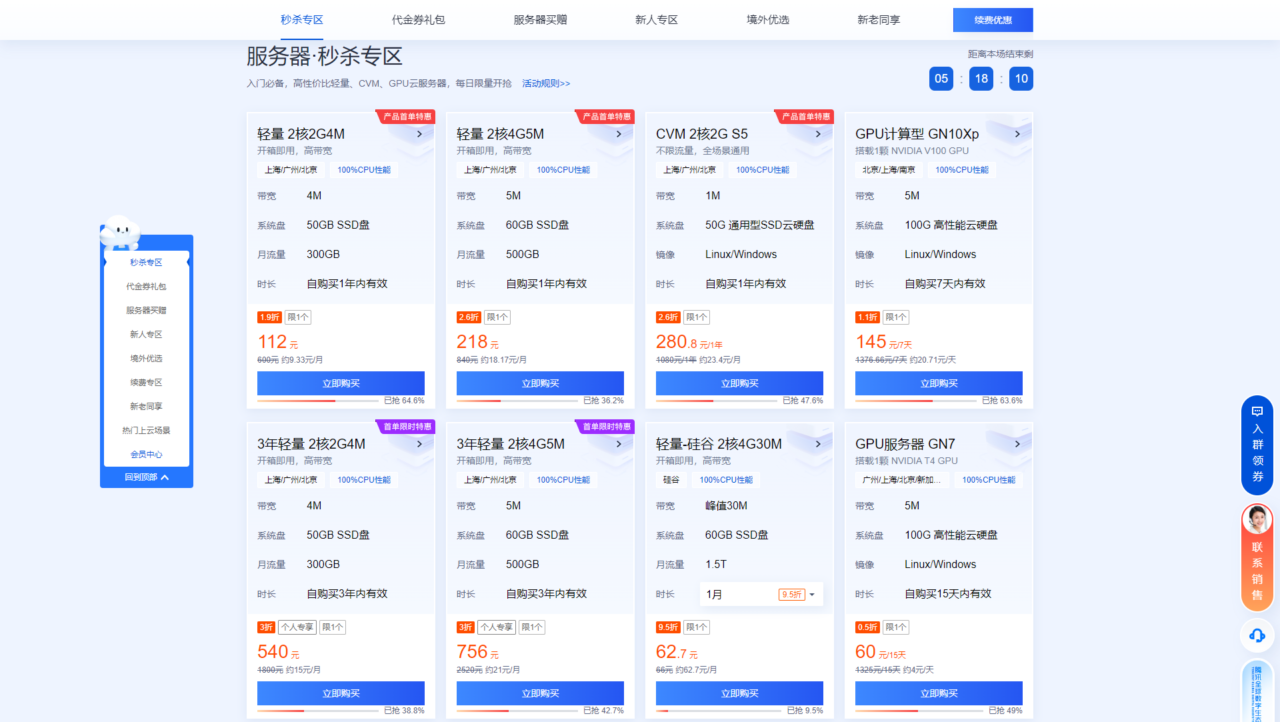Click 立即购买 for the 112元 轻量 server

pos(340,383)
